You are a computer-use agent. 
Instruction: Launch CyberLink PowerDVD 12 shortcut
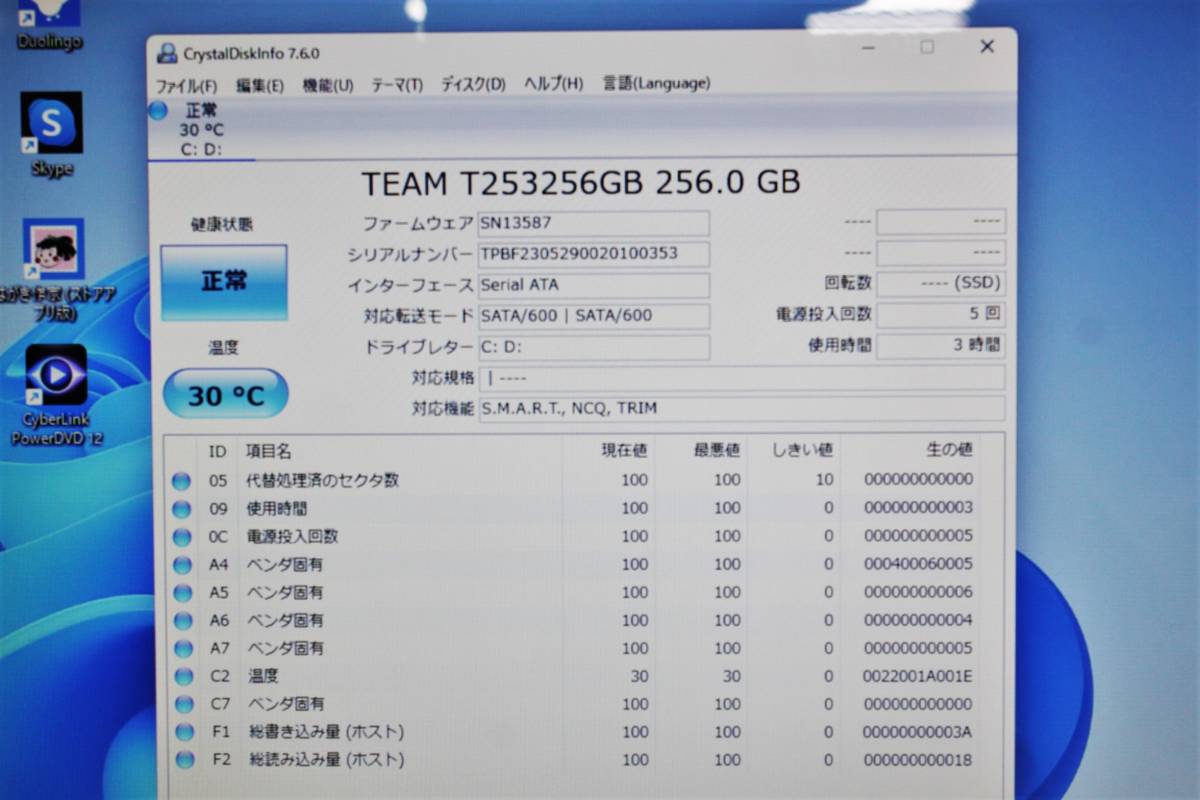click(x=57, y=396)
